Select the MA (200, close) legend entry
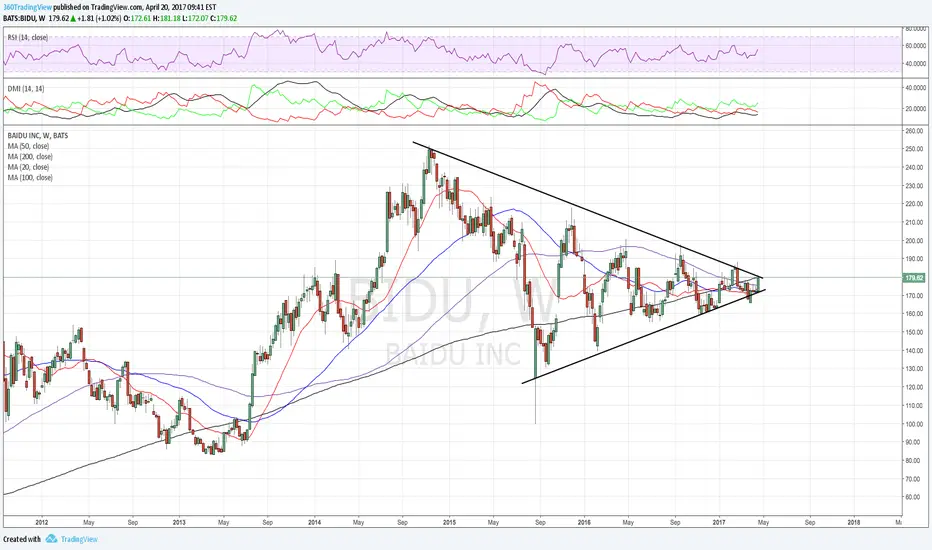932x550 pixels. click(30, 157)
